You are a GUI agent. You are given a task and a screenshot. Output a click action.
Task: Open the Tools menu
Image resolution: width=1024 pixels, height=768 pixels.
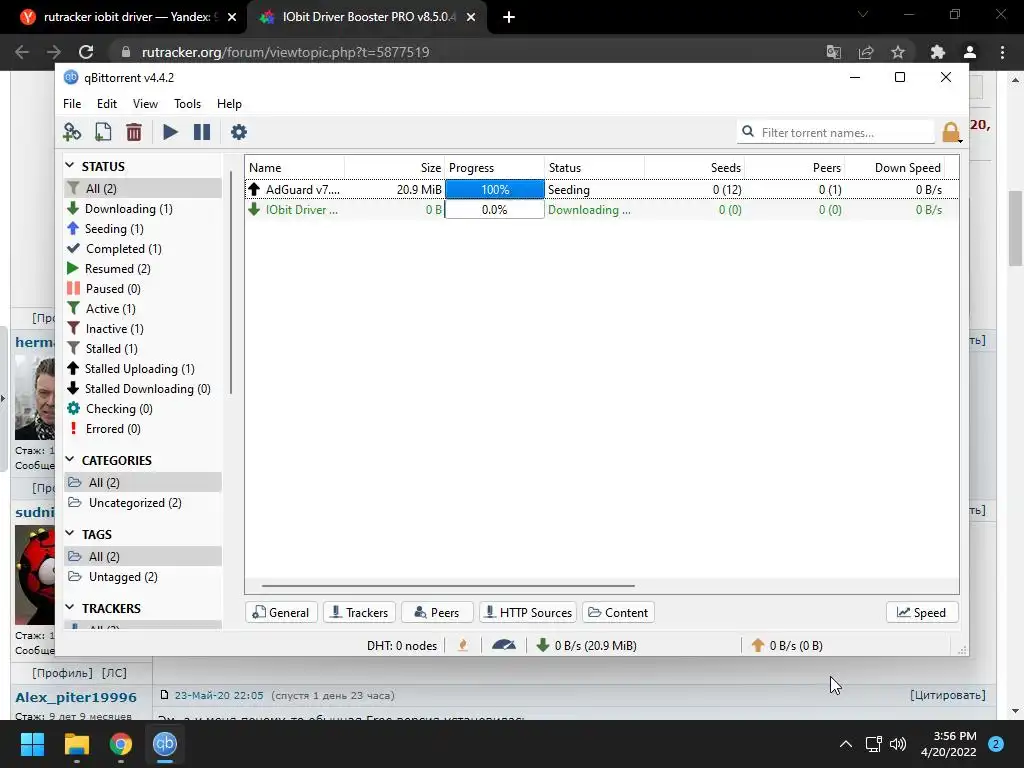(187, 104)
